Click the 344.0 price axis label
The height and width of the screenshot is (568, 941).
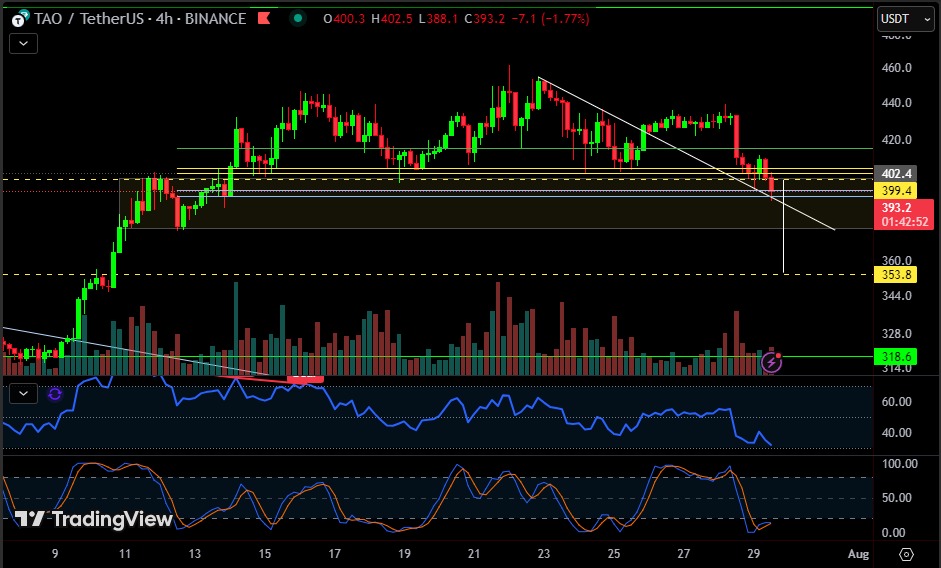click(897, 295)
